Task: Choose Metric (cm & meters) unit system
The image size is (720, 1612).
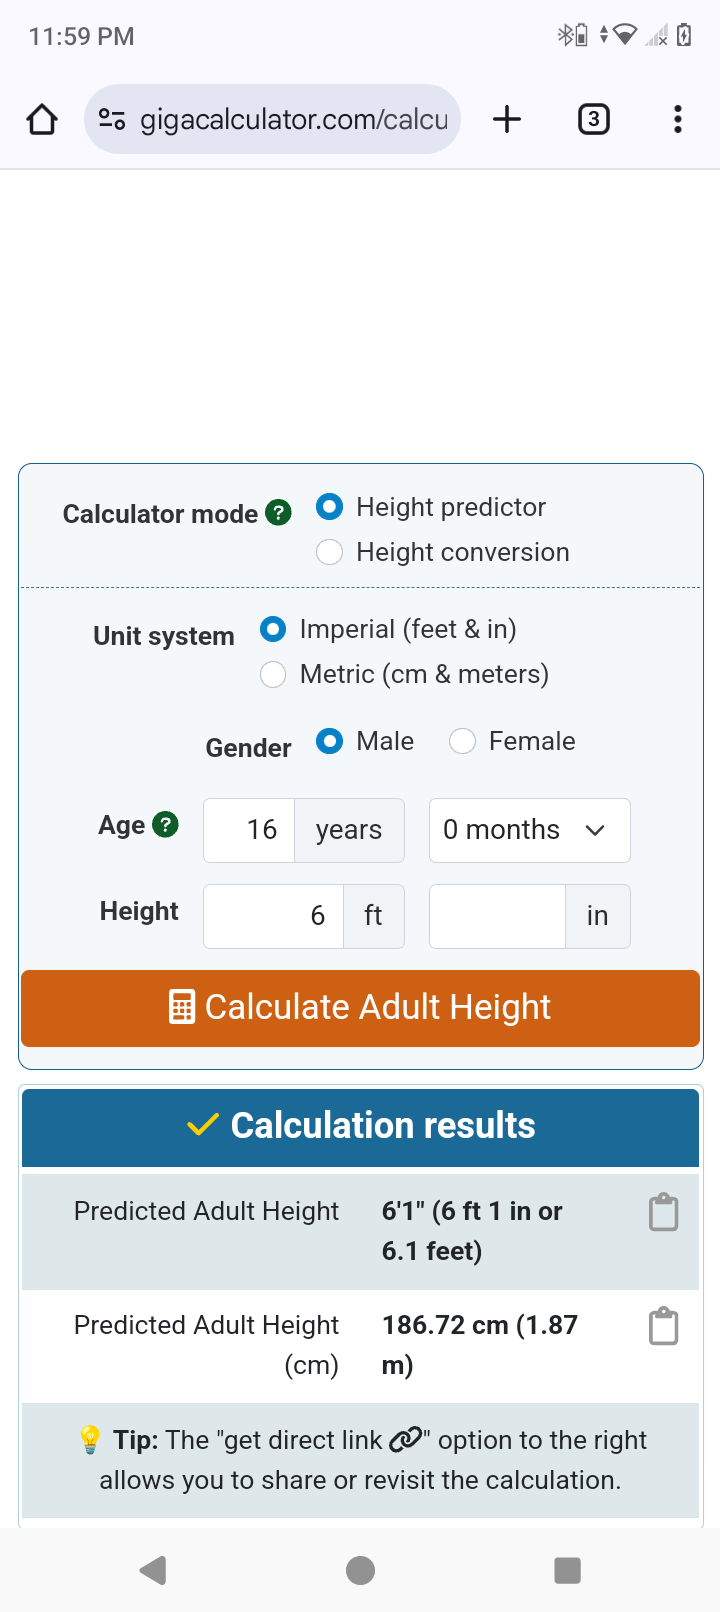Action: 273,675
